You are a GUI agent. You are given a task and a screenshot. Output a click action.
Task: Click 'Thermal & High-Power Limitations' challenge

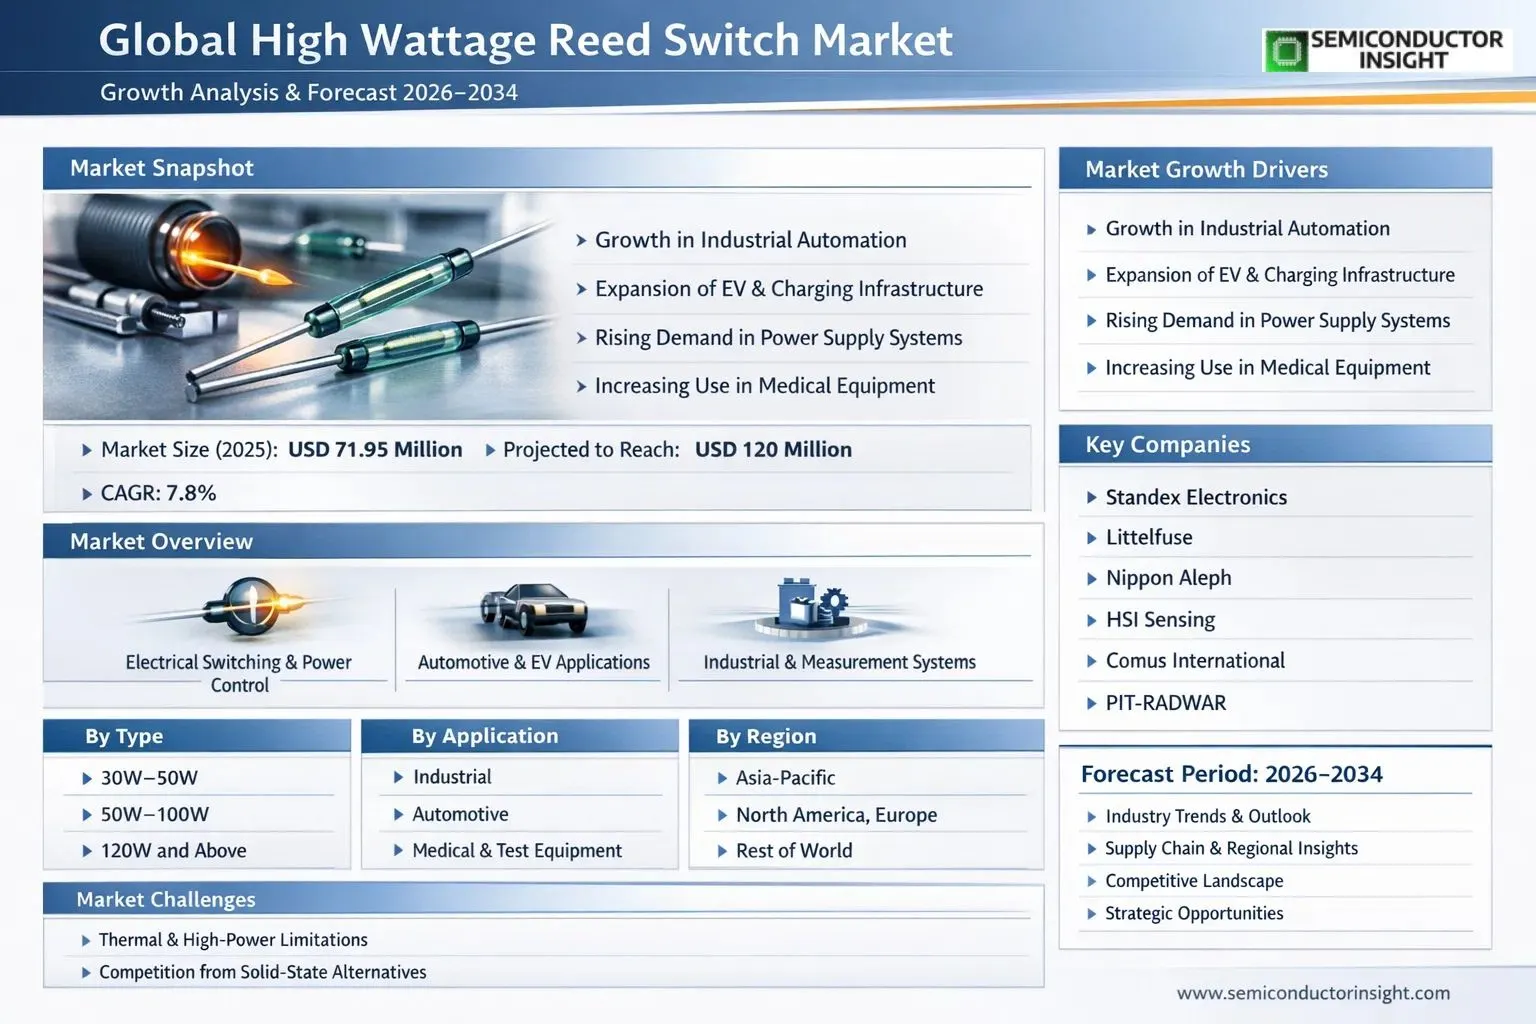[233, 939]
